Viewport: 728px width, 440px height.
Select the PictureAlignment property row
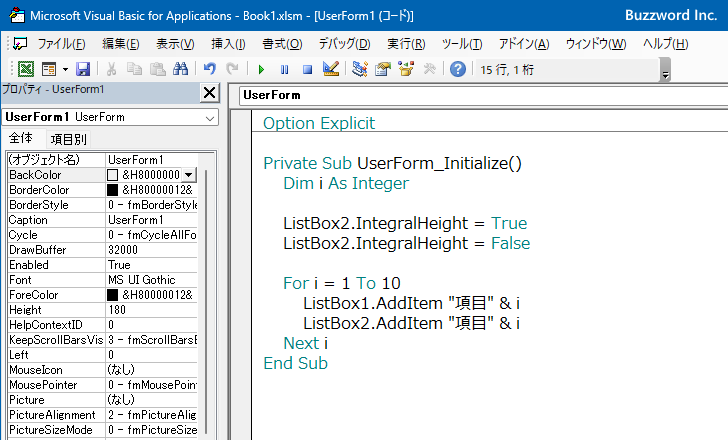click(103, 415)
